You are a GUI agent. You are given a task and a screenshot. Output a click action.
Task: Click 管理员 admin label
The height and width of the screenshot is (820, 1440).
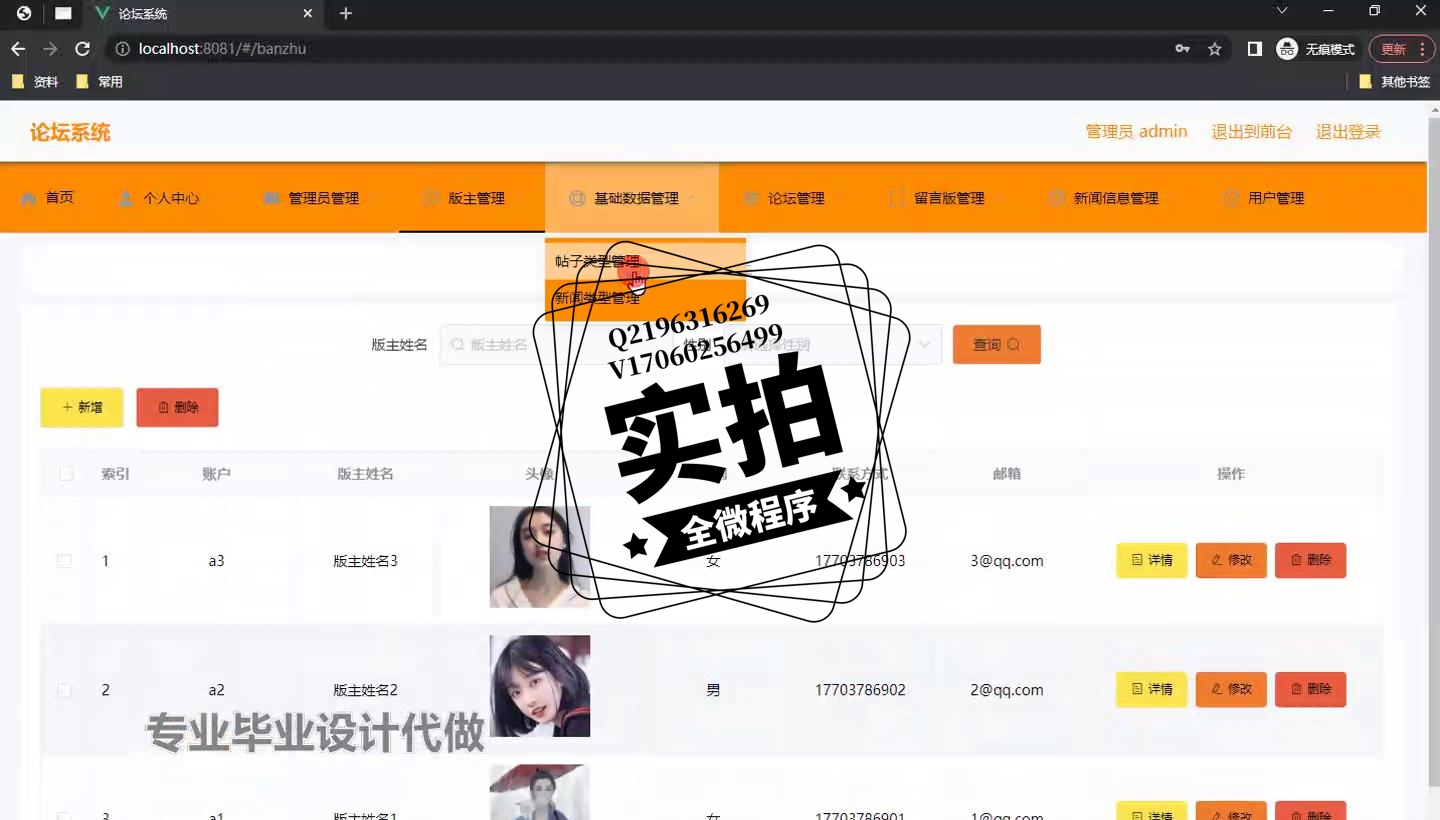1137,132
